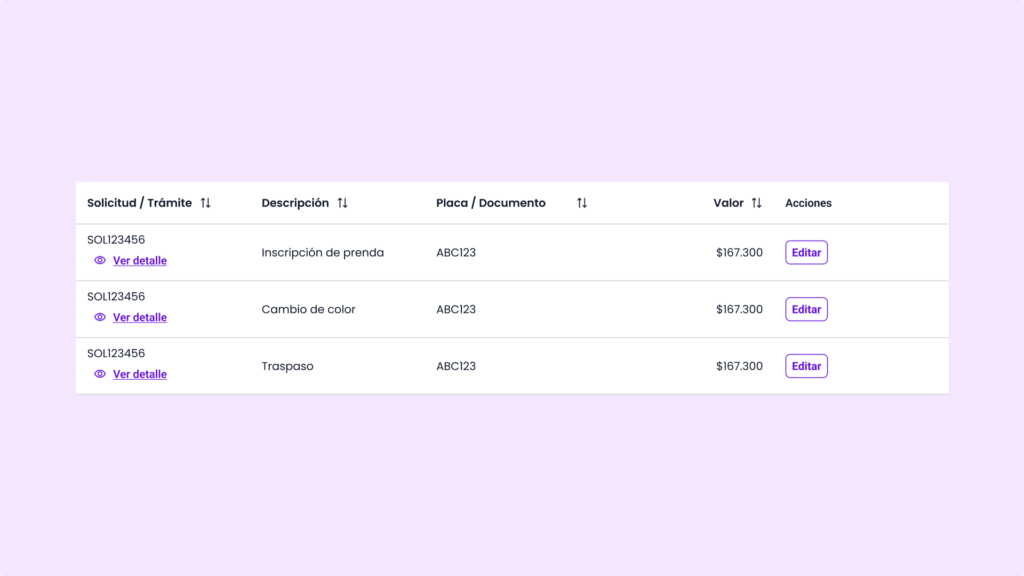Screen dimensions: 1024x576
Task: View Ver detalle link in Traspaso row
Action: pyautogui.click(x=140, y=375)
